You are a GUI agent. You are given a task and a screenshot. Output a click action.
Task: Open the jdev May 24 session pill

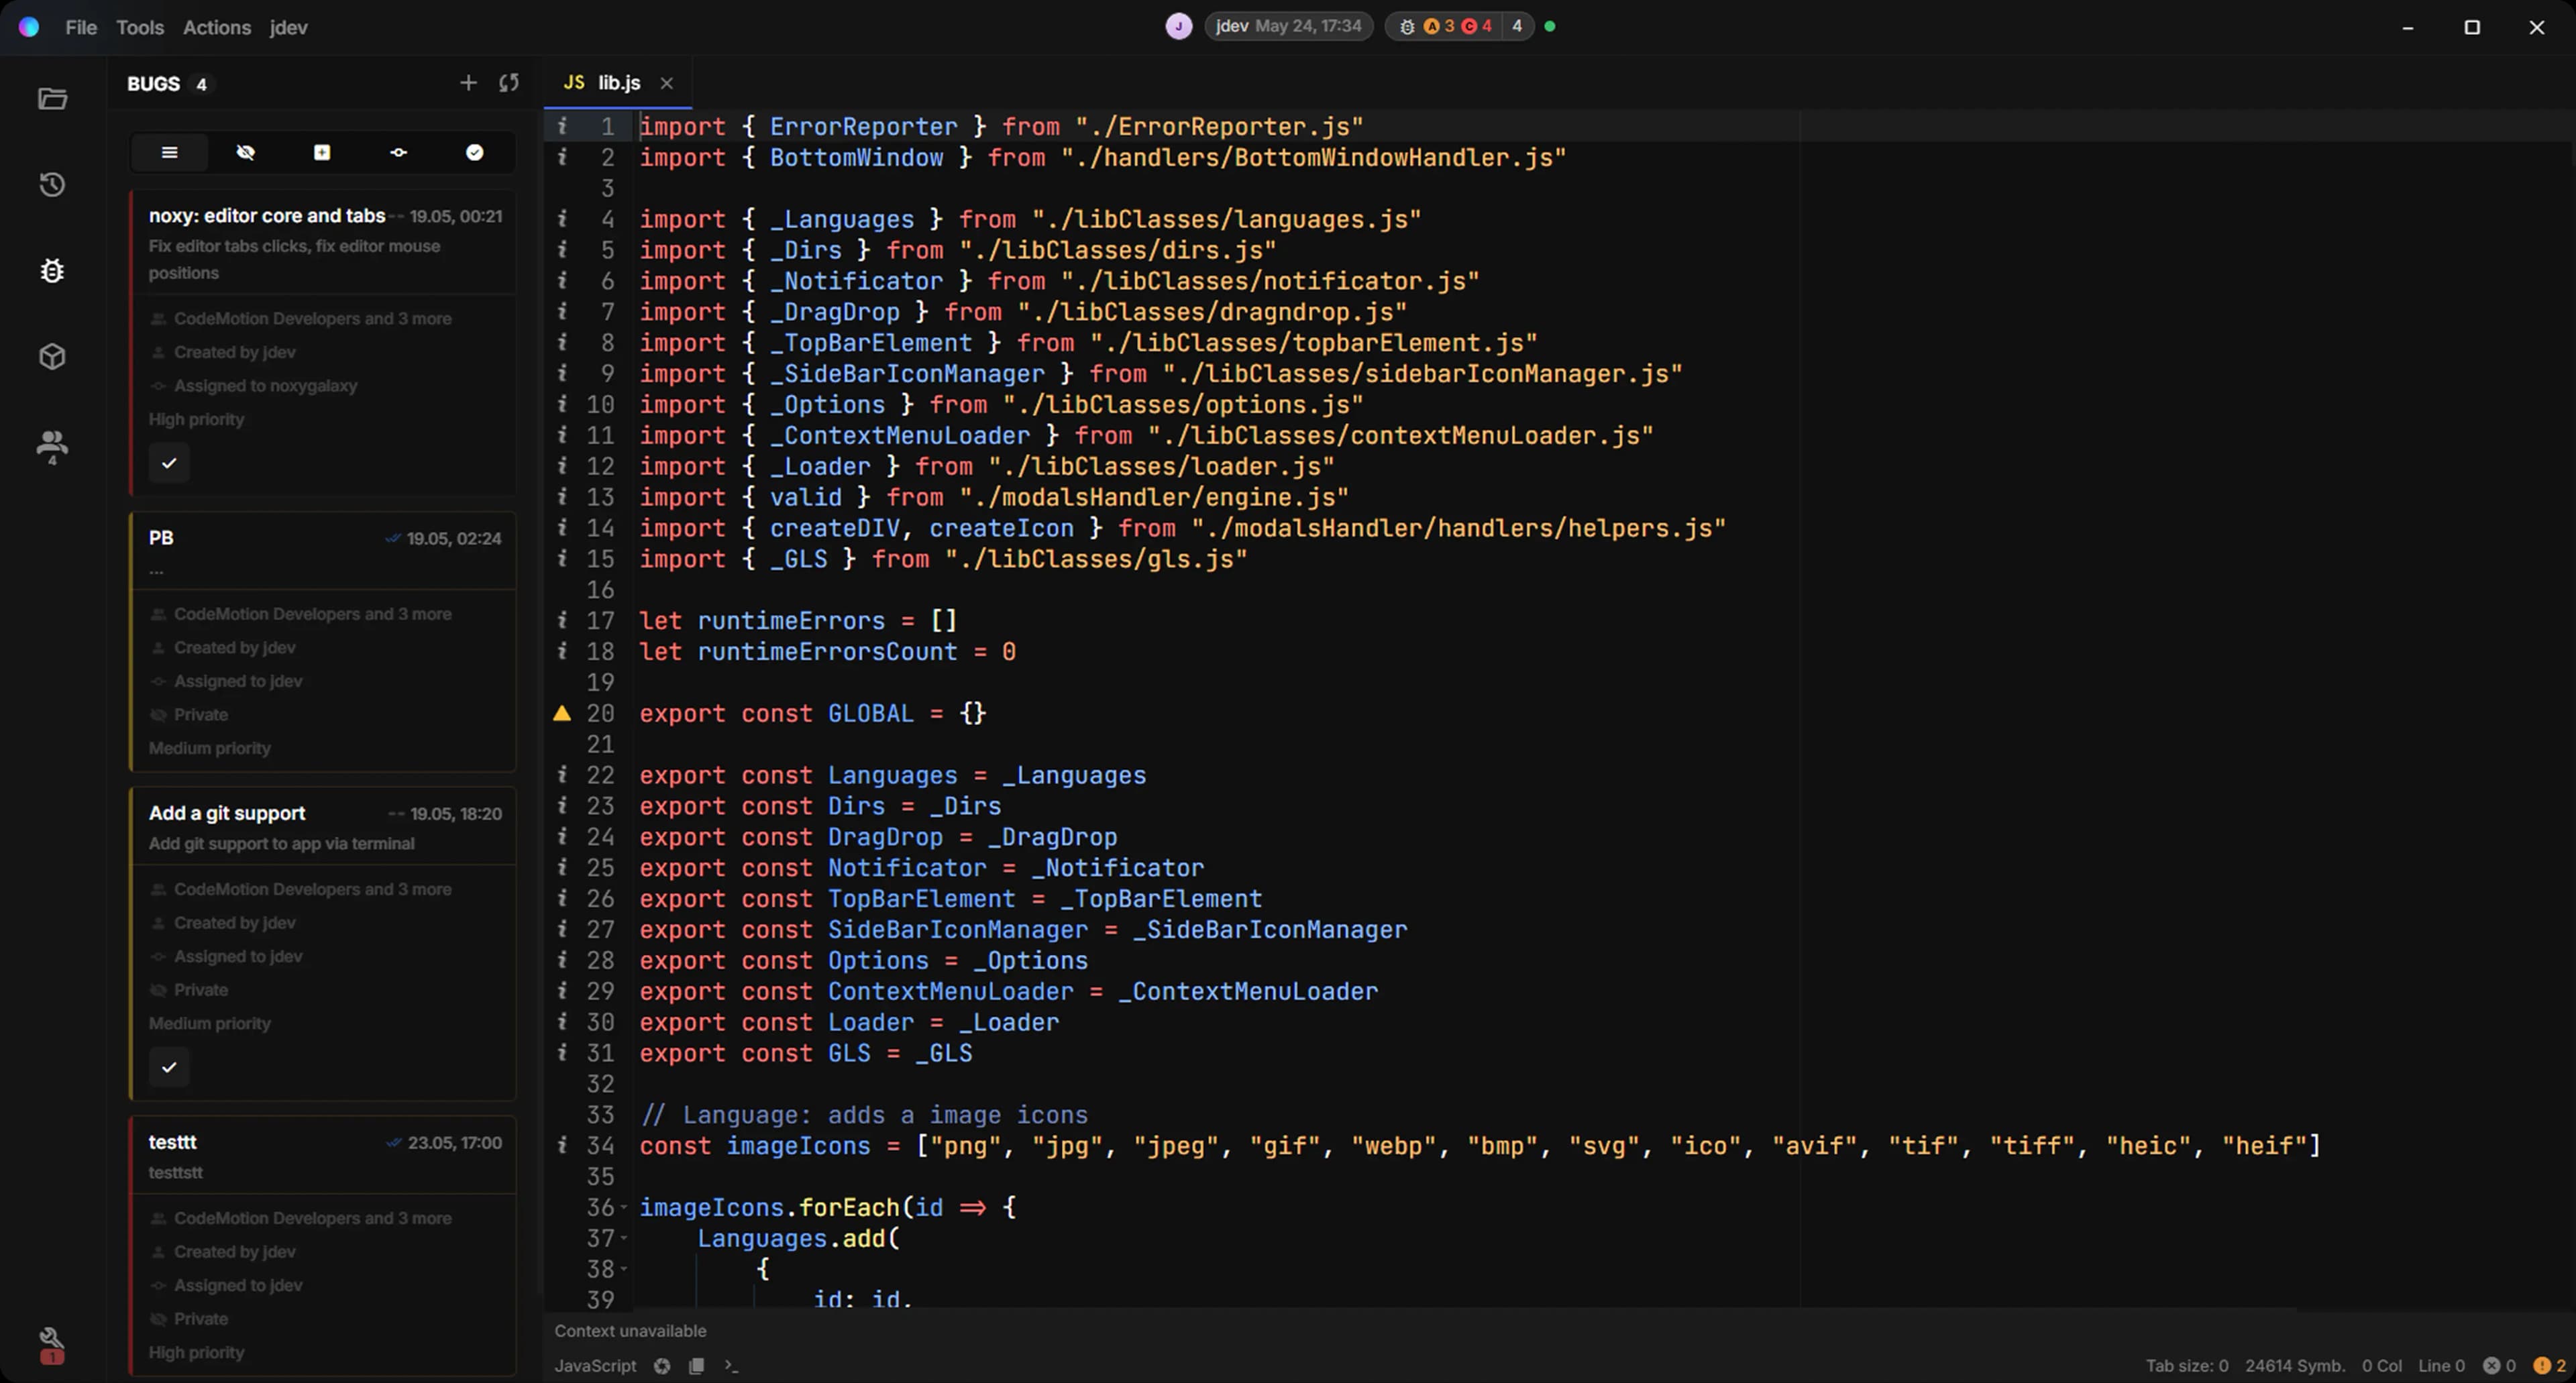pyautogui.click(x=1288, y=26)
